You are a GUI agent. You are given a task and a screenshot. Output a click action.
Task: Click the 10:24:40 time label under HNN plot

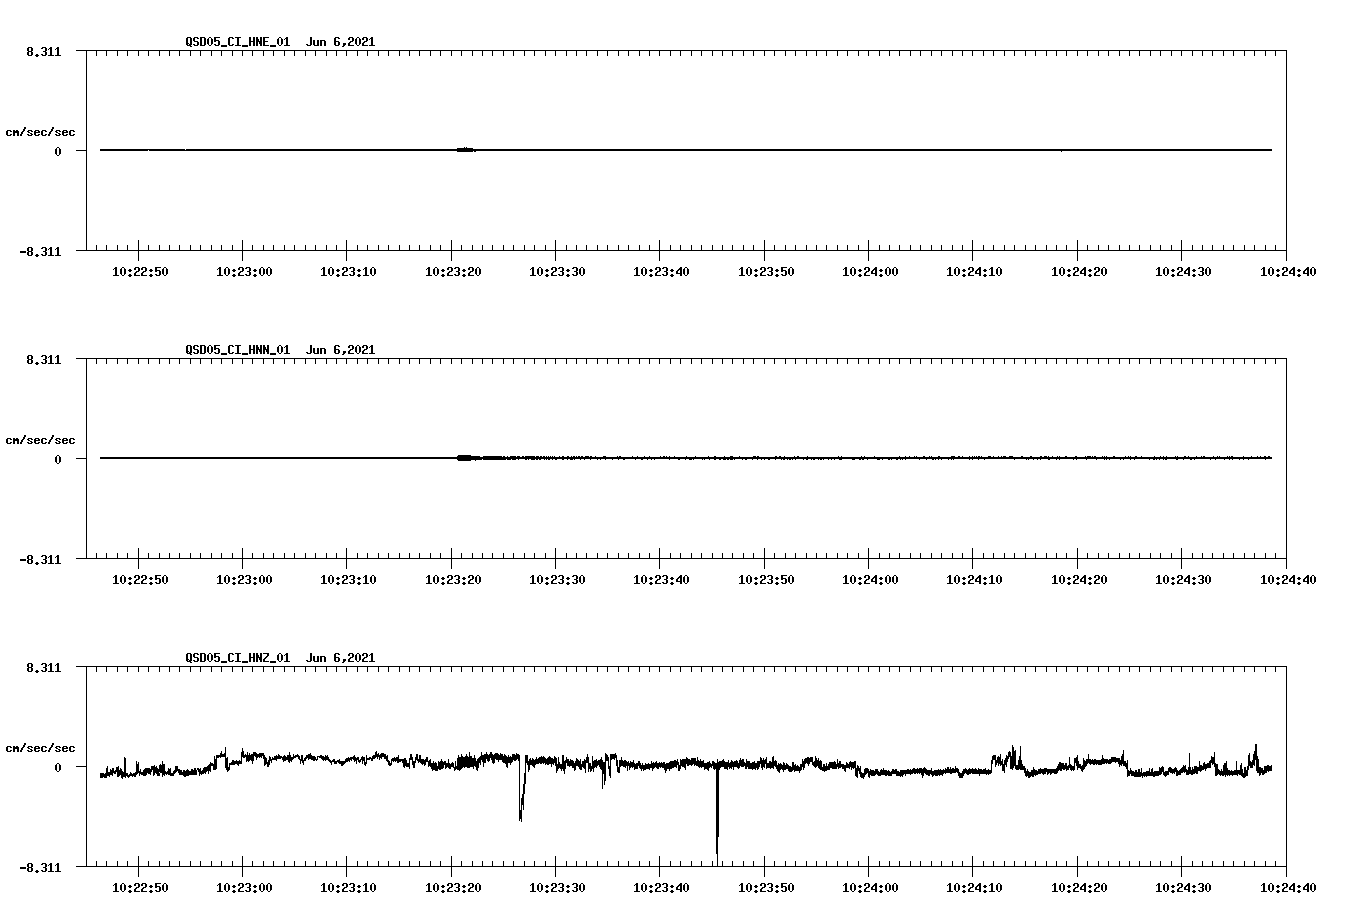[x=1286, y=579]
